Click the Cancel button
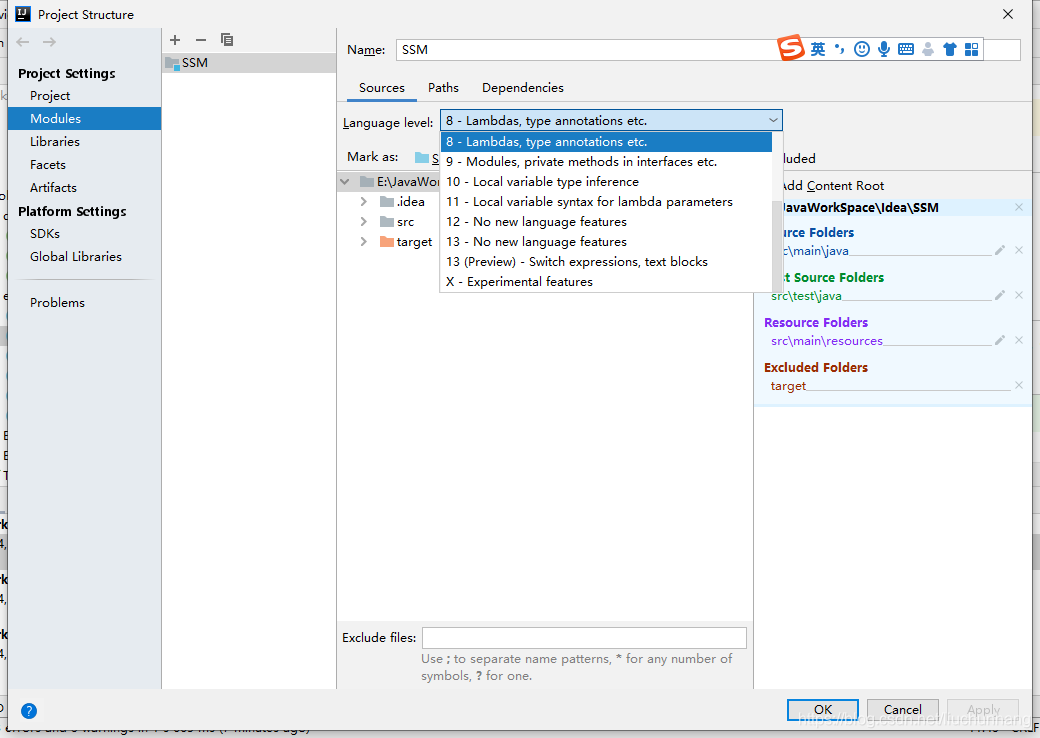Screen dimensions: 1040x738 (x=903, y=709)
